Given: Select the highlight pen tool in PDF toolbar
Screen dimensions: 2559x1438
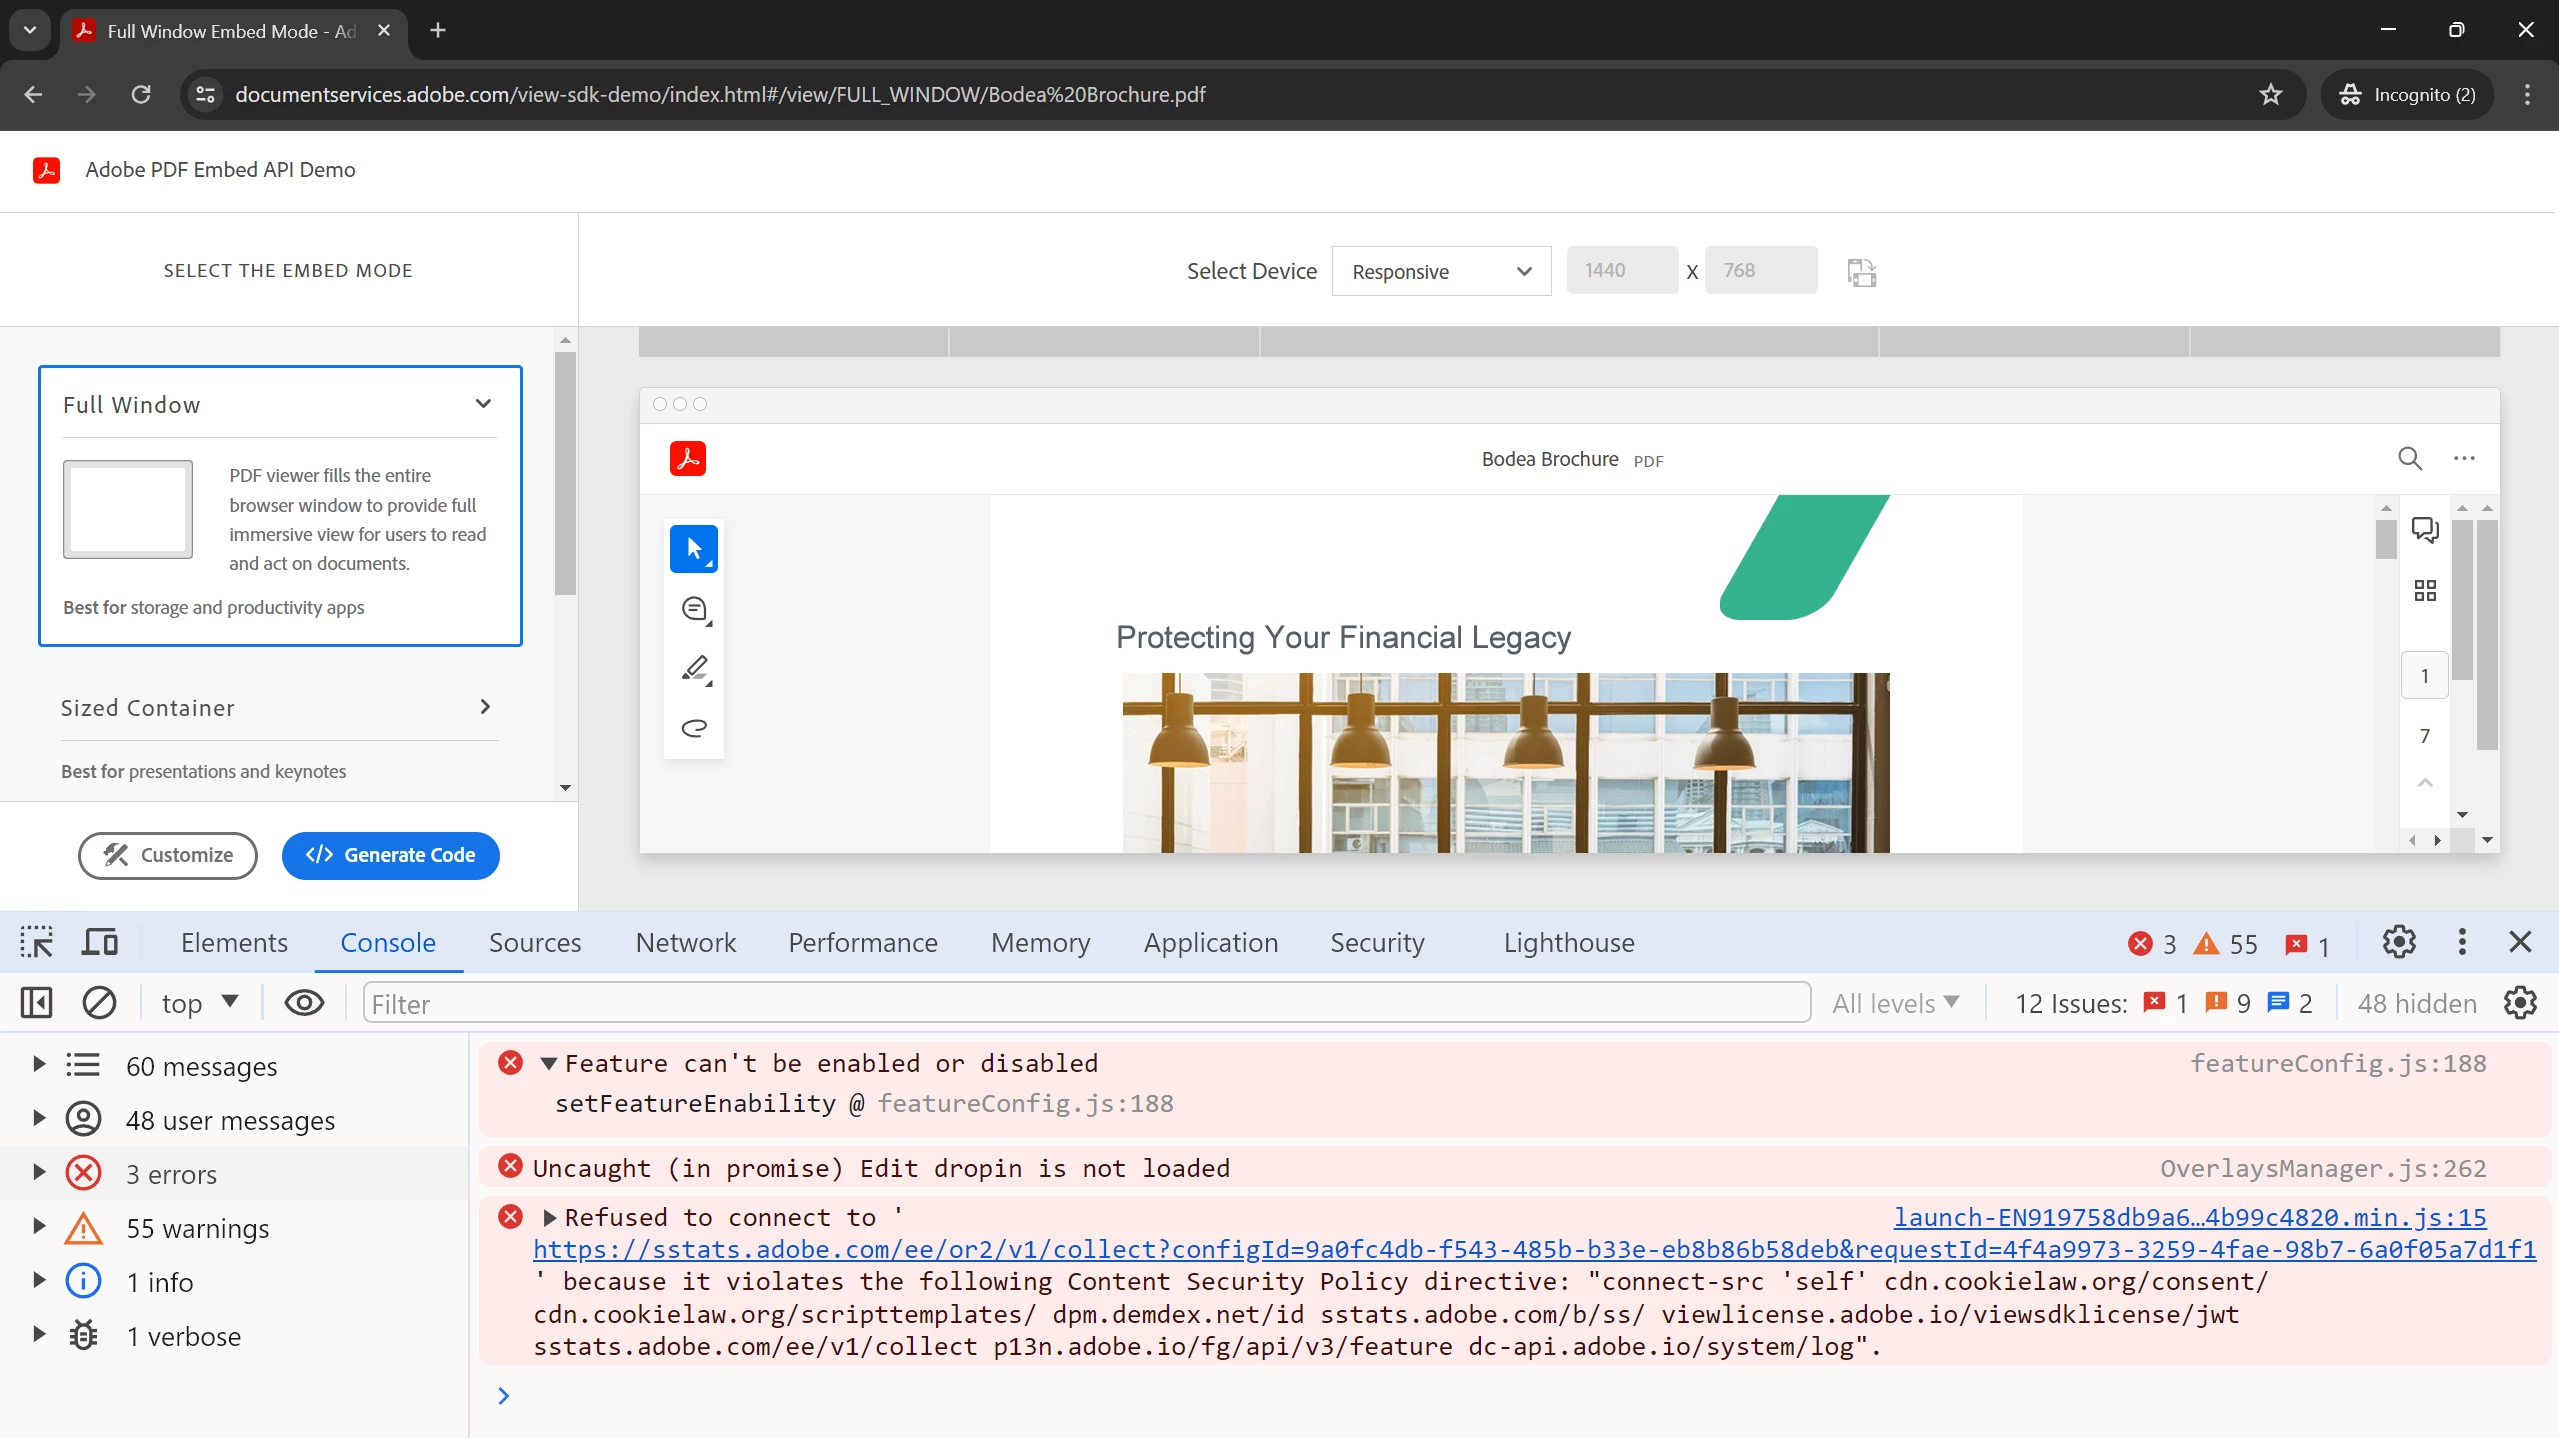Looking at the screenshot, I should (694, 668).
